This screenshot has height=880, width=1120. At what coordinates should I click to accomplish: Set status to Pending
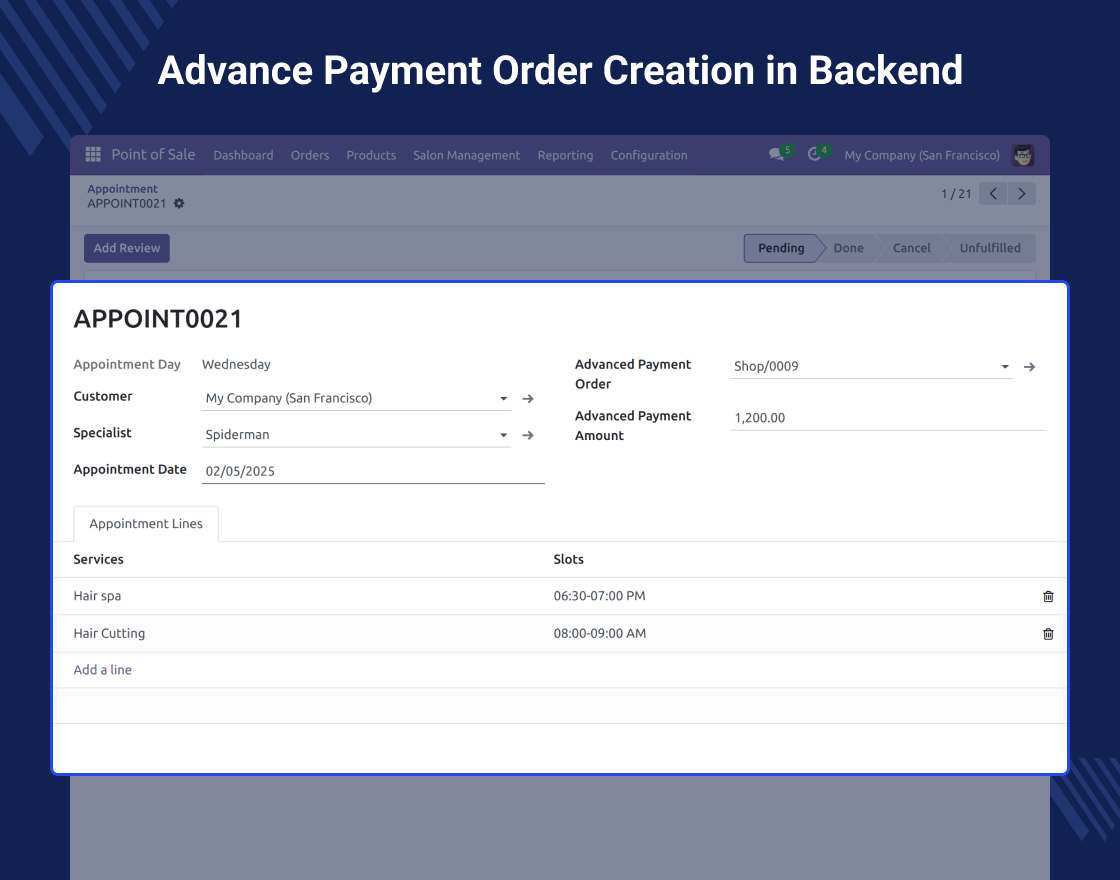[780, 248]
